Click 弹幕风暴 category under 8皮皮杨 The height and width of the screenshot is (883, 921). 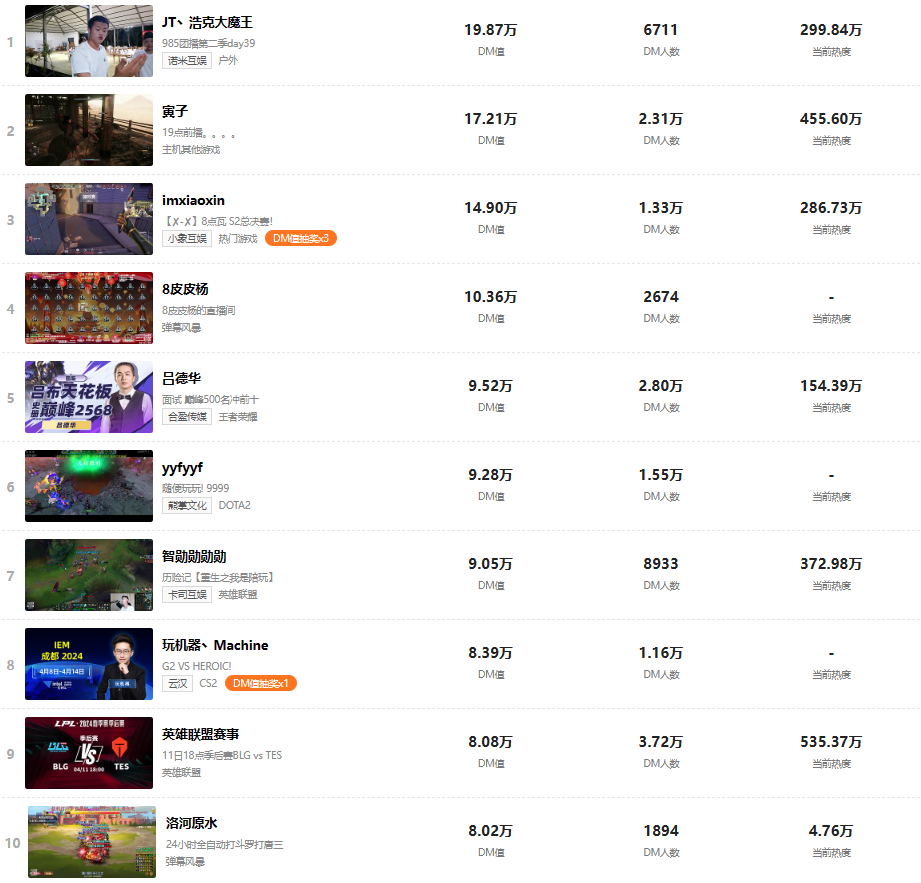[181, 327]
